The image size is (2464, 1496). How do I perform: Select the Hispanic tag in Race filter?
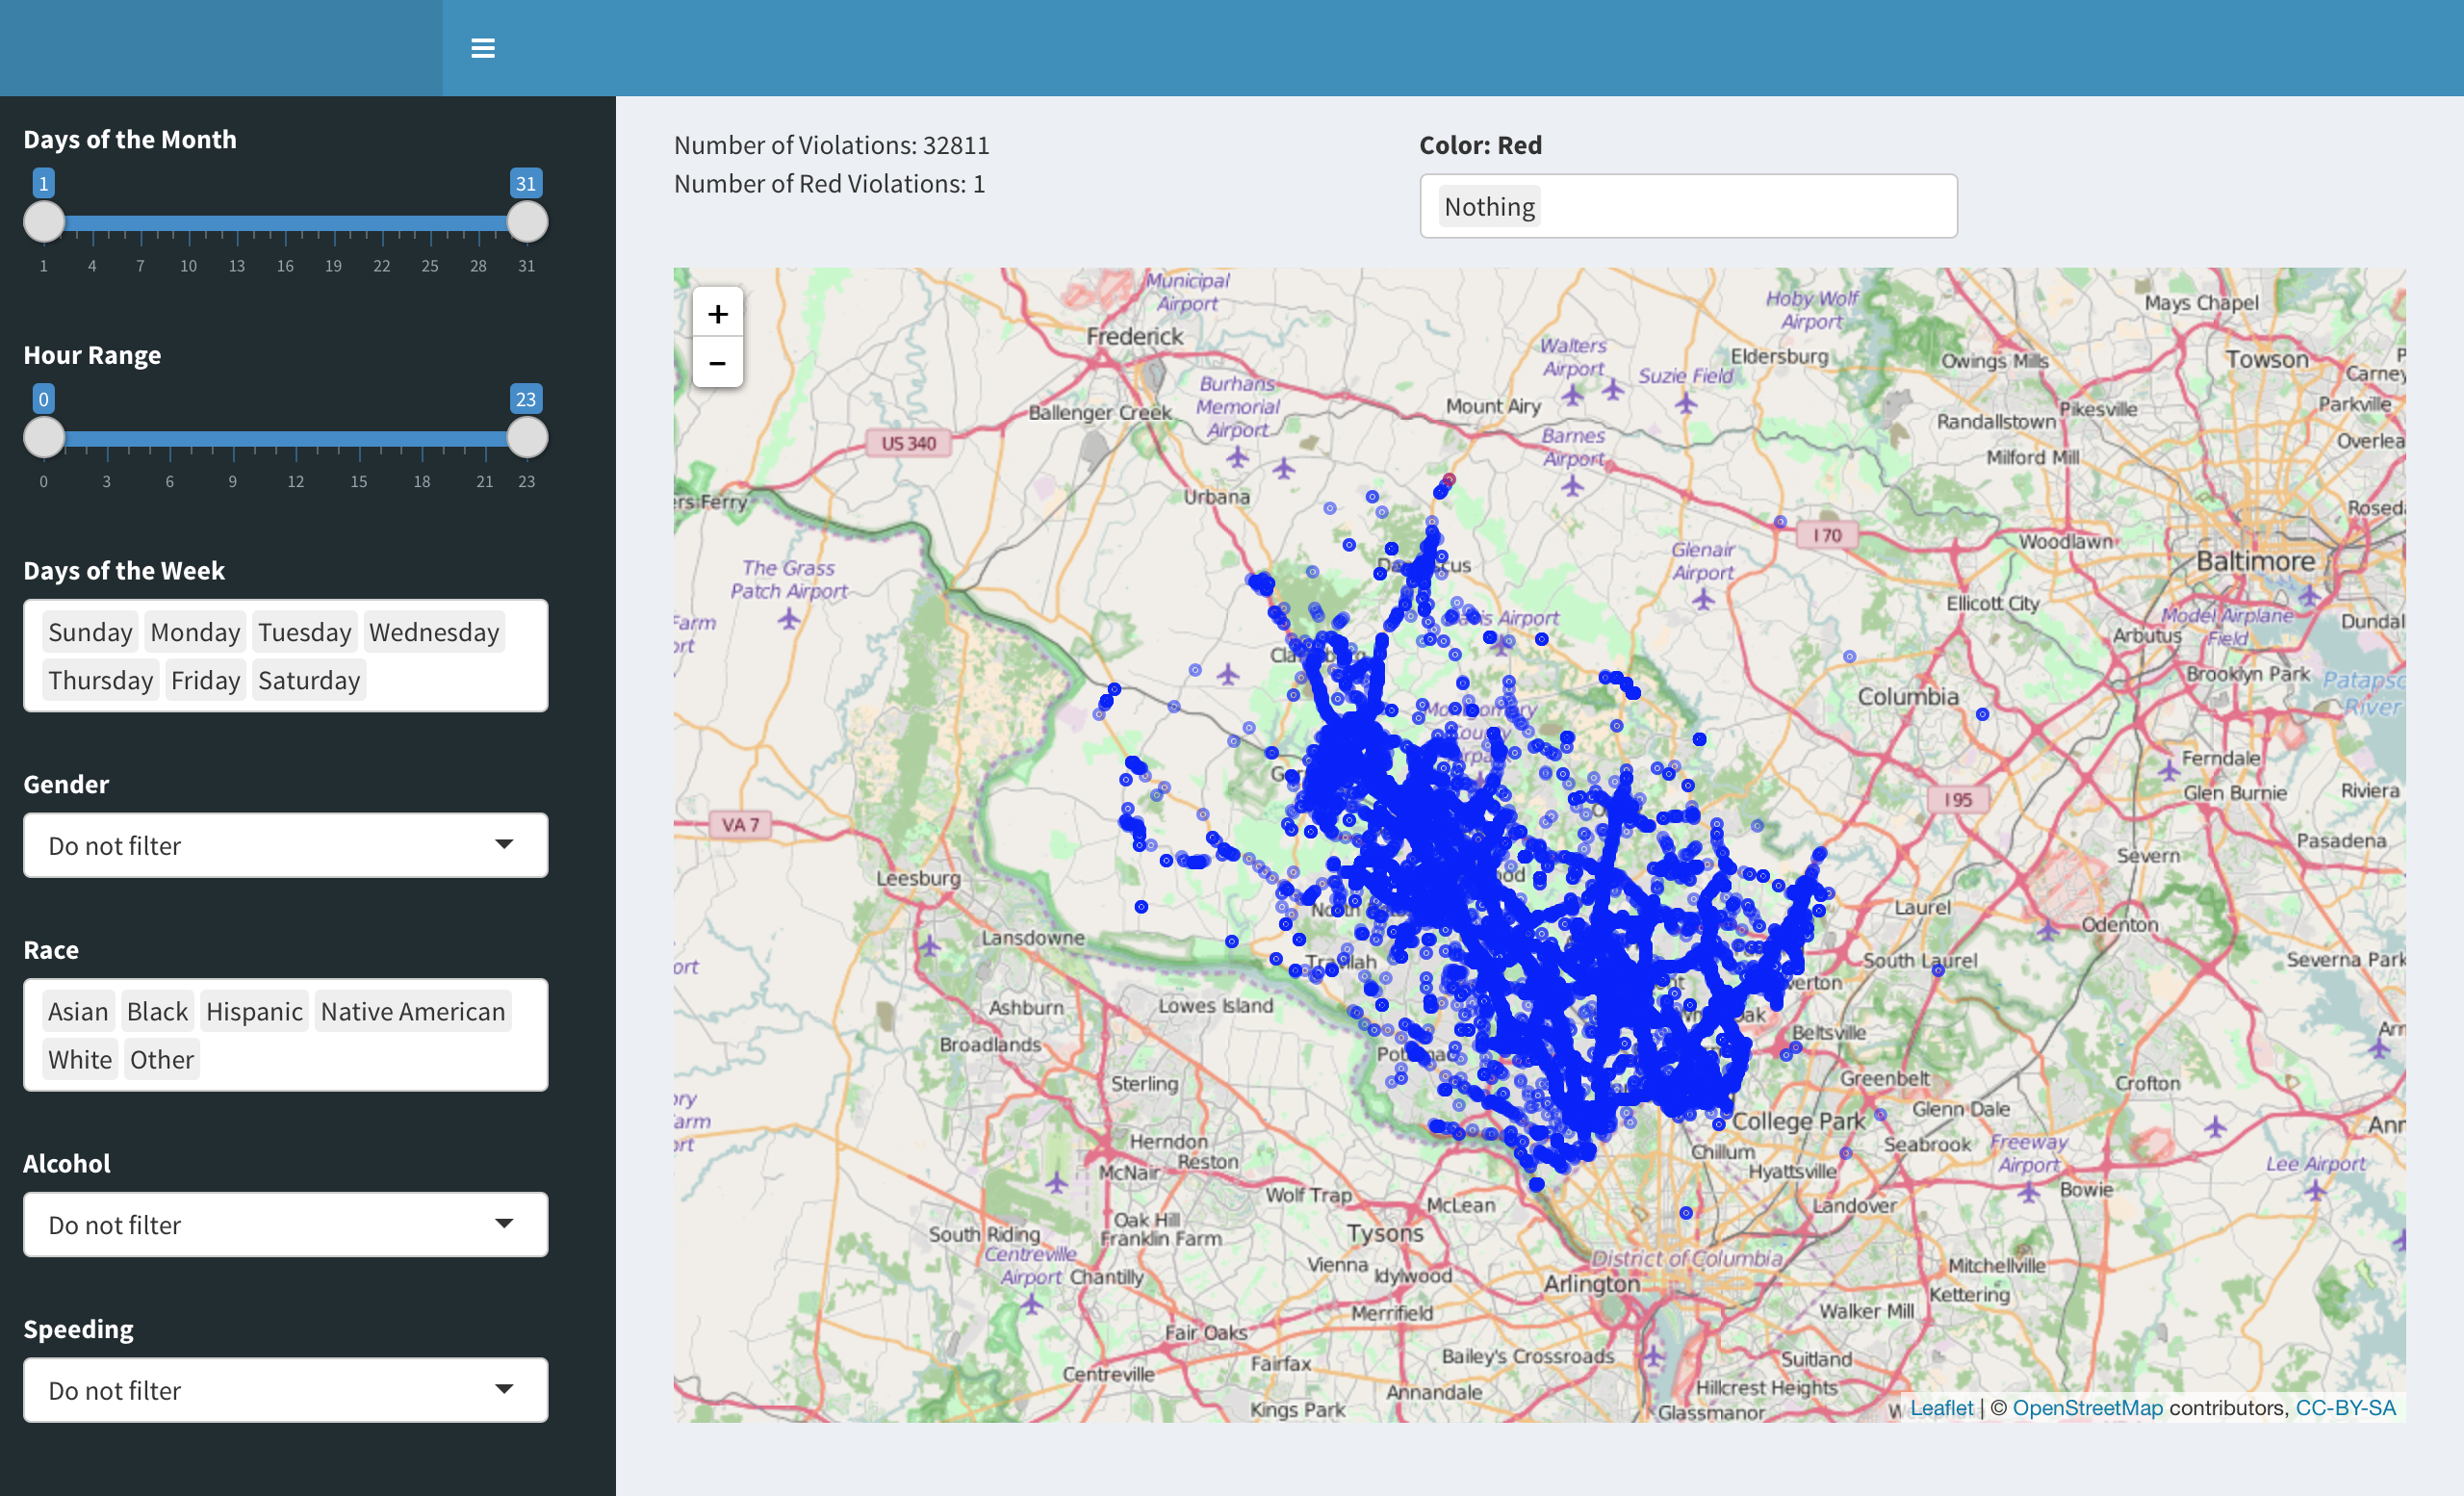254,1011
